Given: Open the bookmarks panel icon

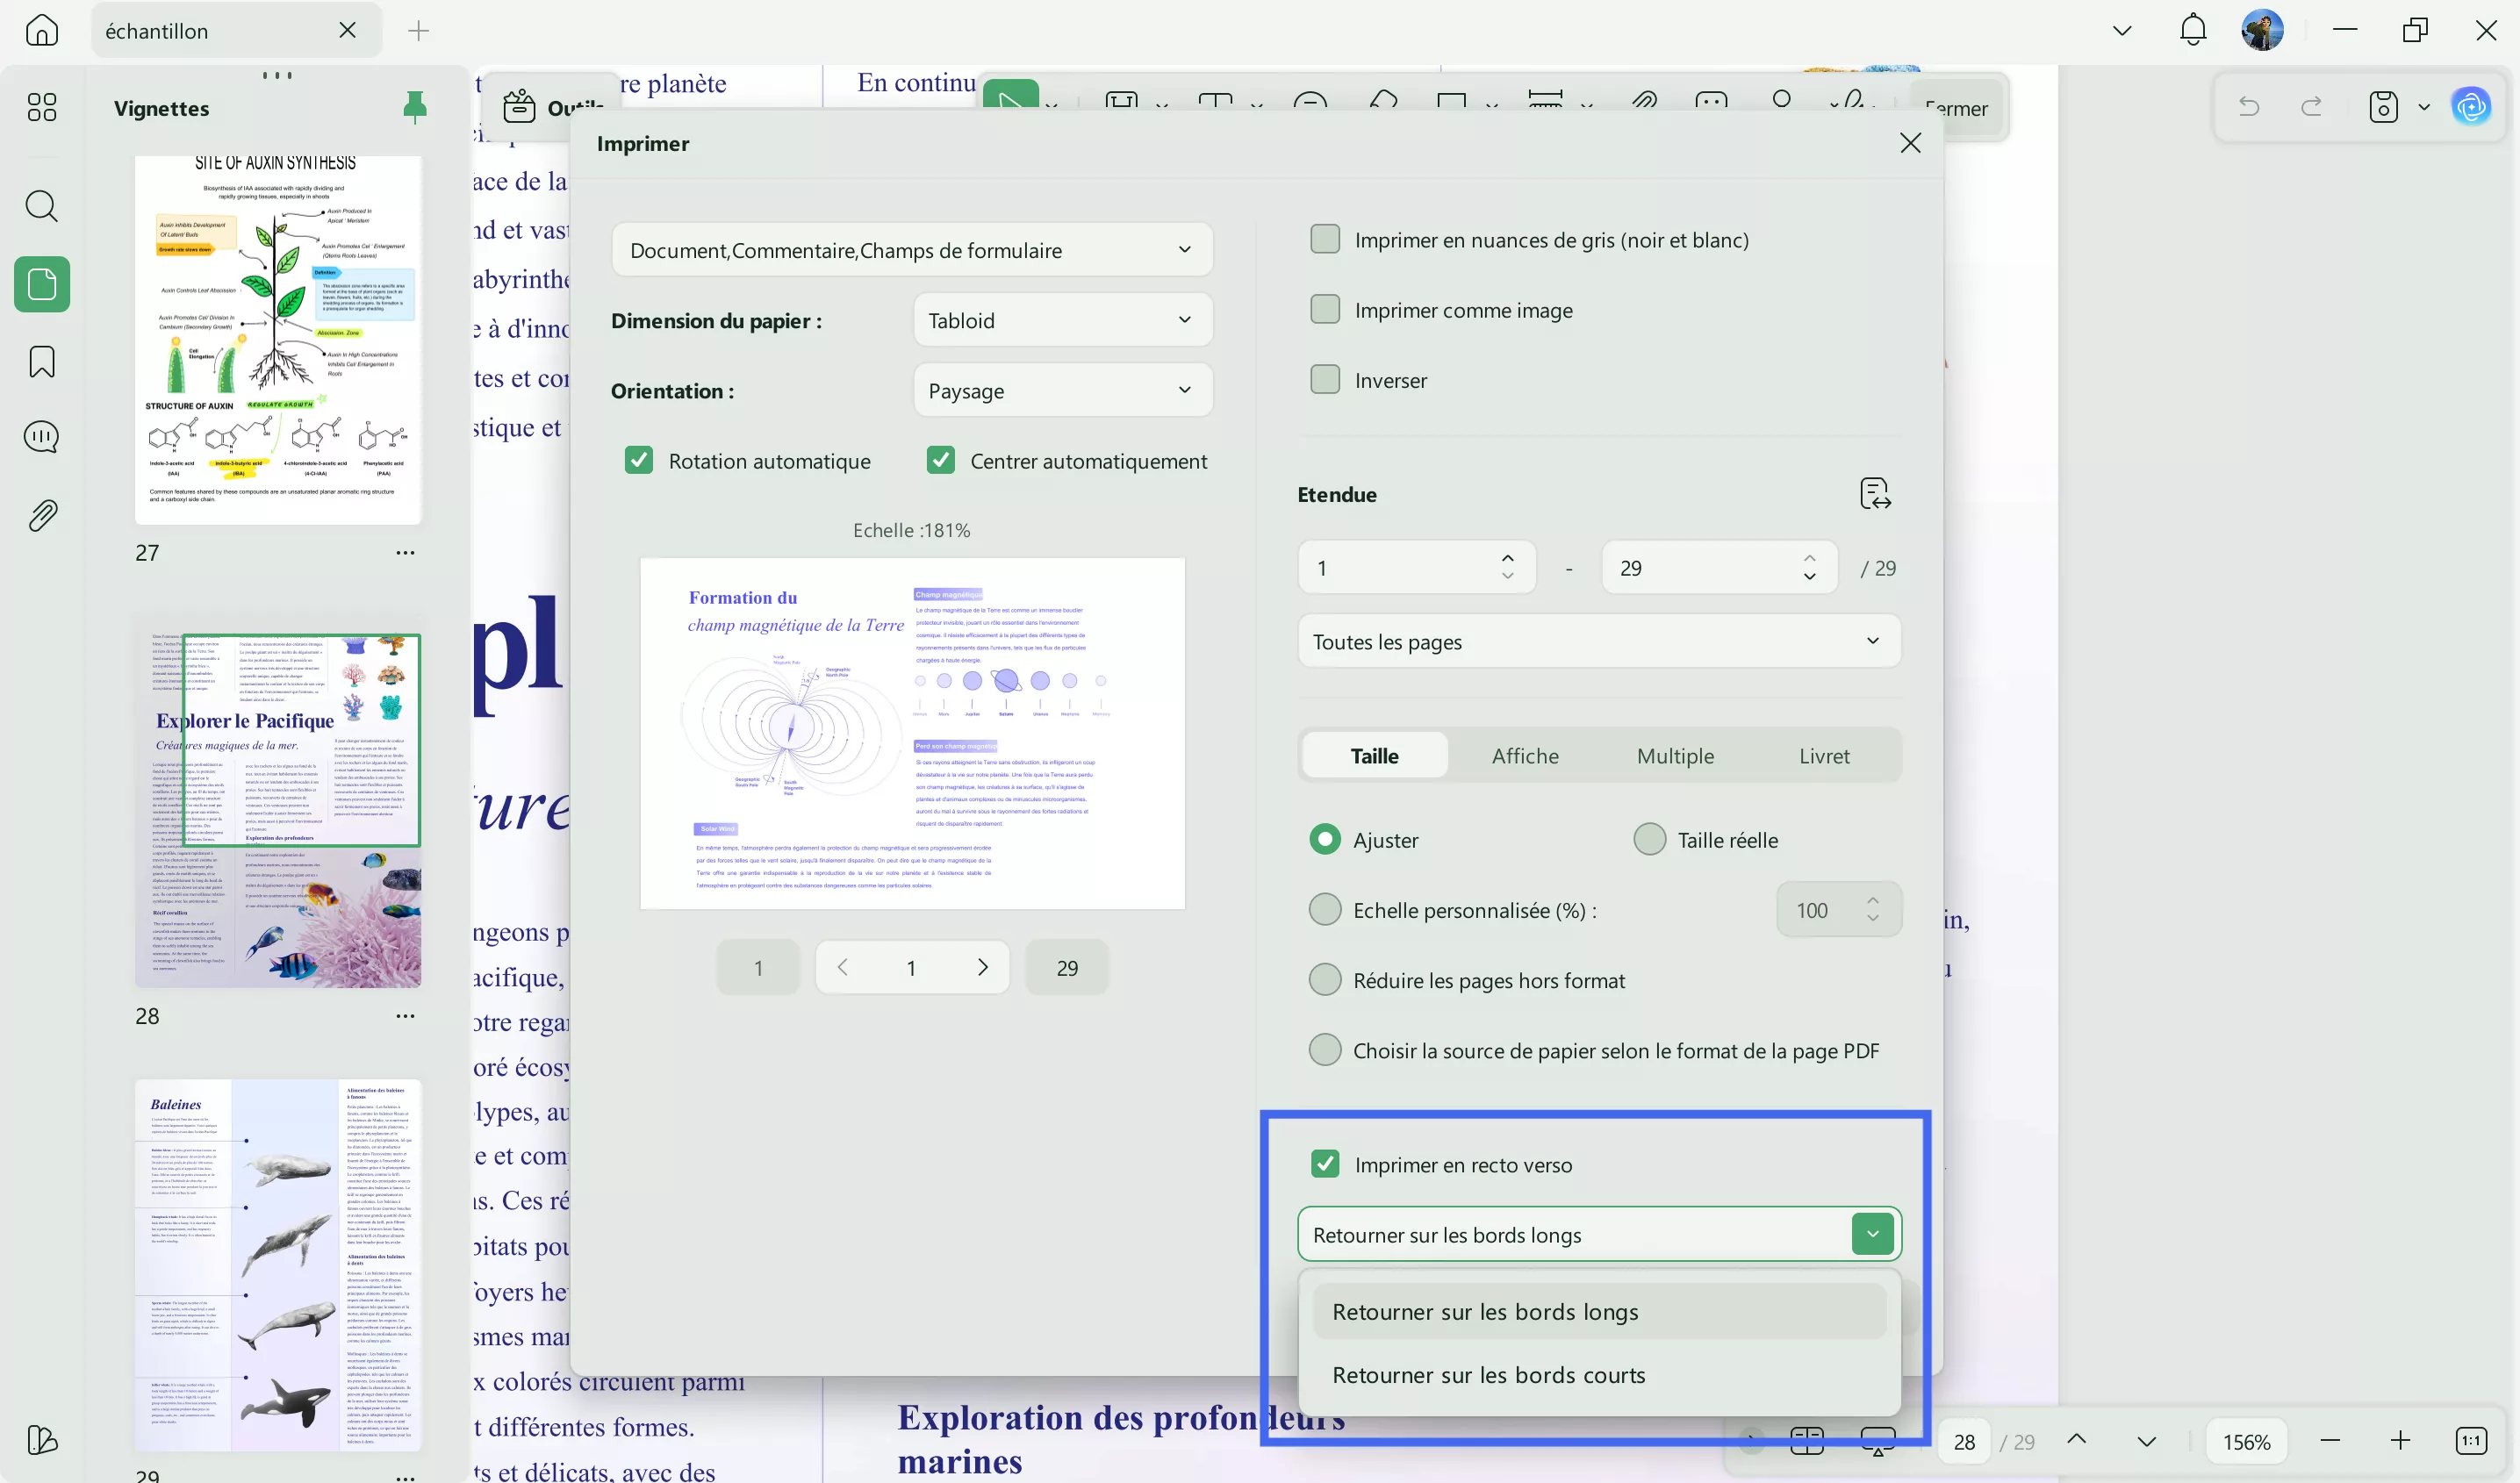Looking at the screenshot, I should click(x=41, y=361).
